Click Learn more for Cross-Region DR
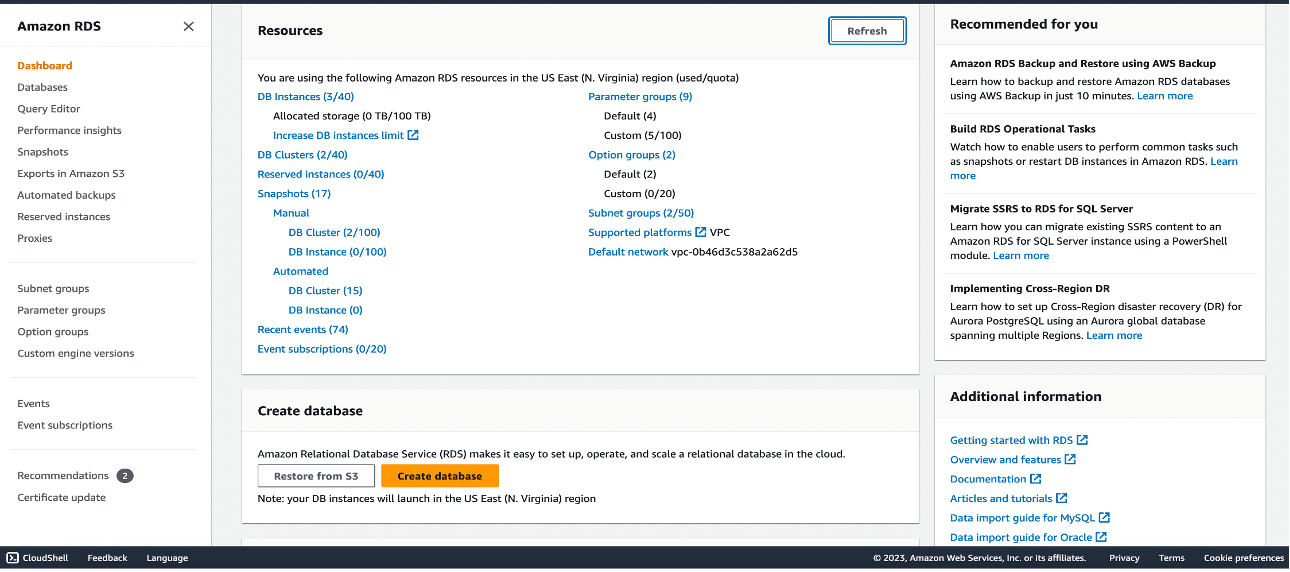This screenshot has width=1290, height=572. 1114,336
